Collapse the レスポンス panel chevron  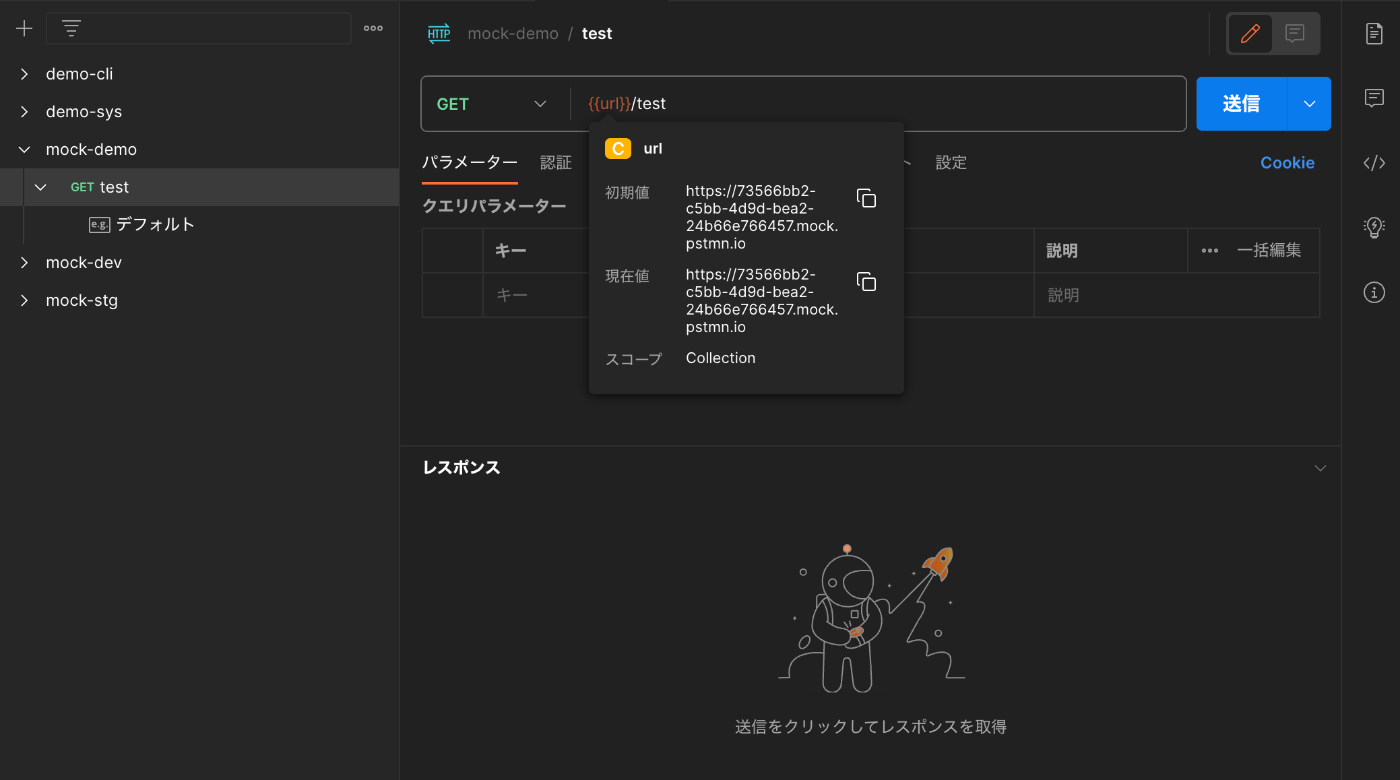click(x=1320, y=468)
